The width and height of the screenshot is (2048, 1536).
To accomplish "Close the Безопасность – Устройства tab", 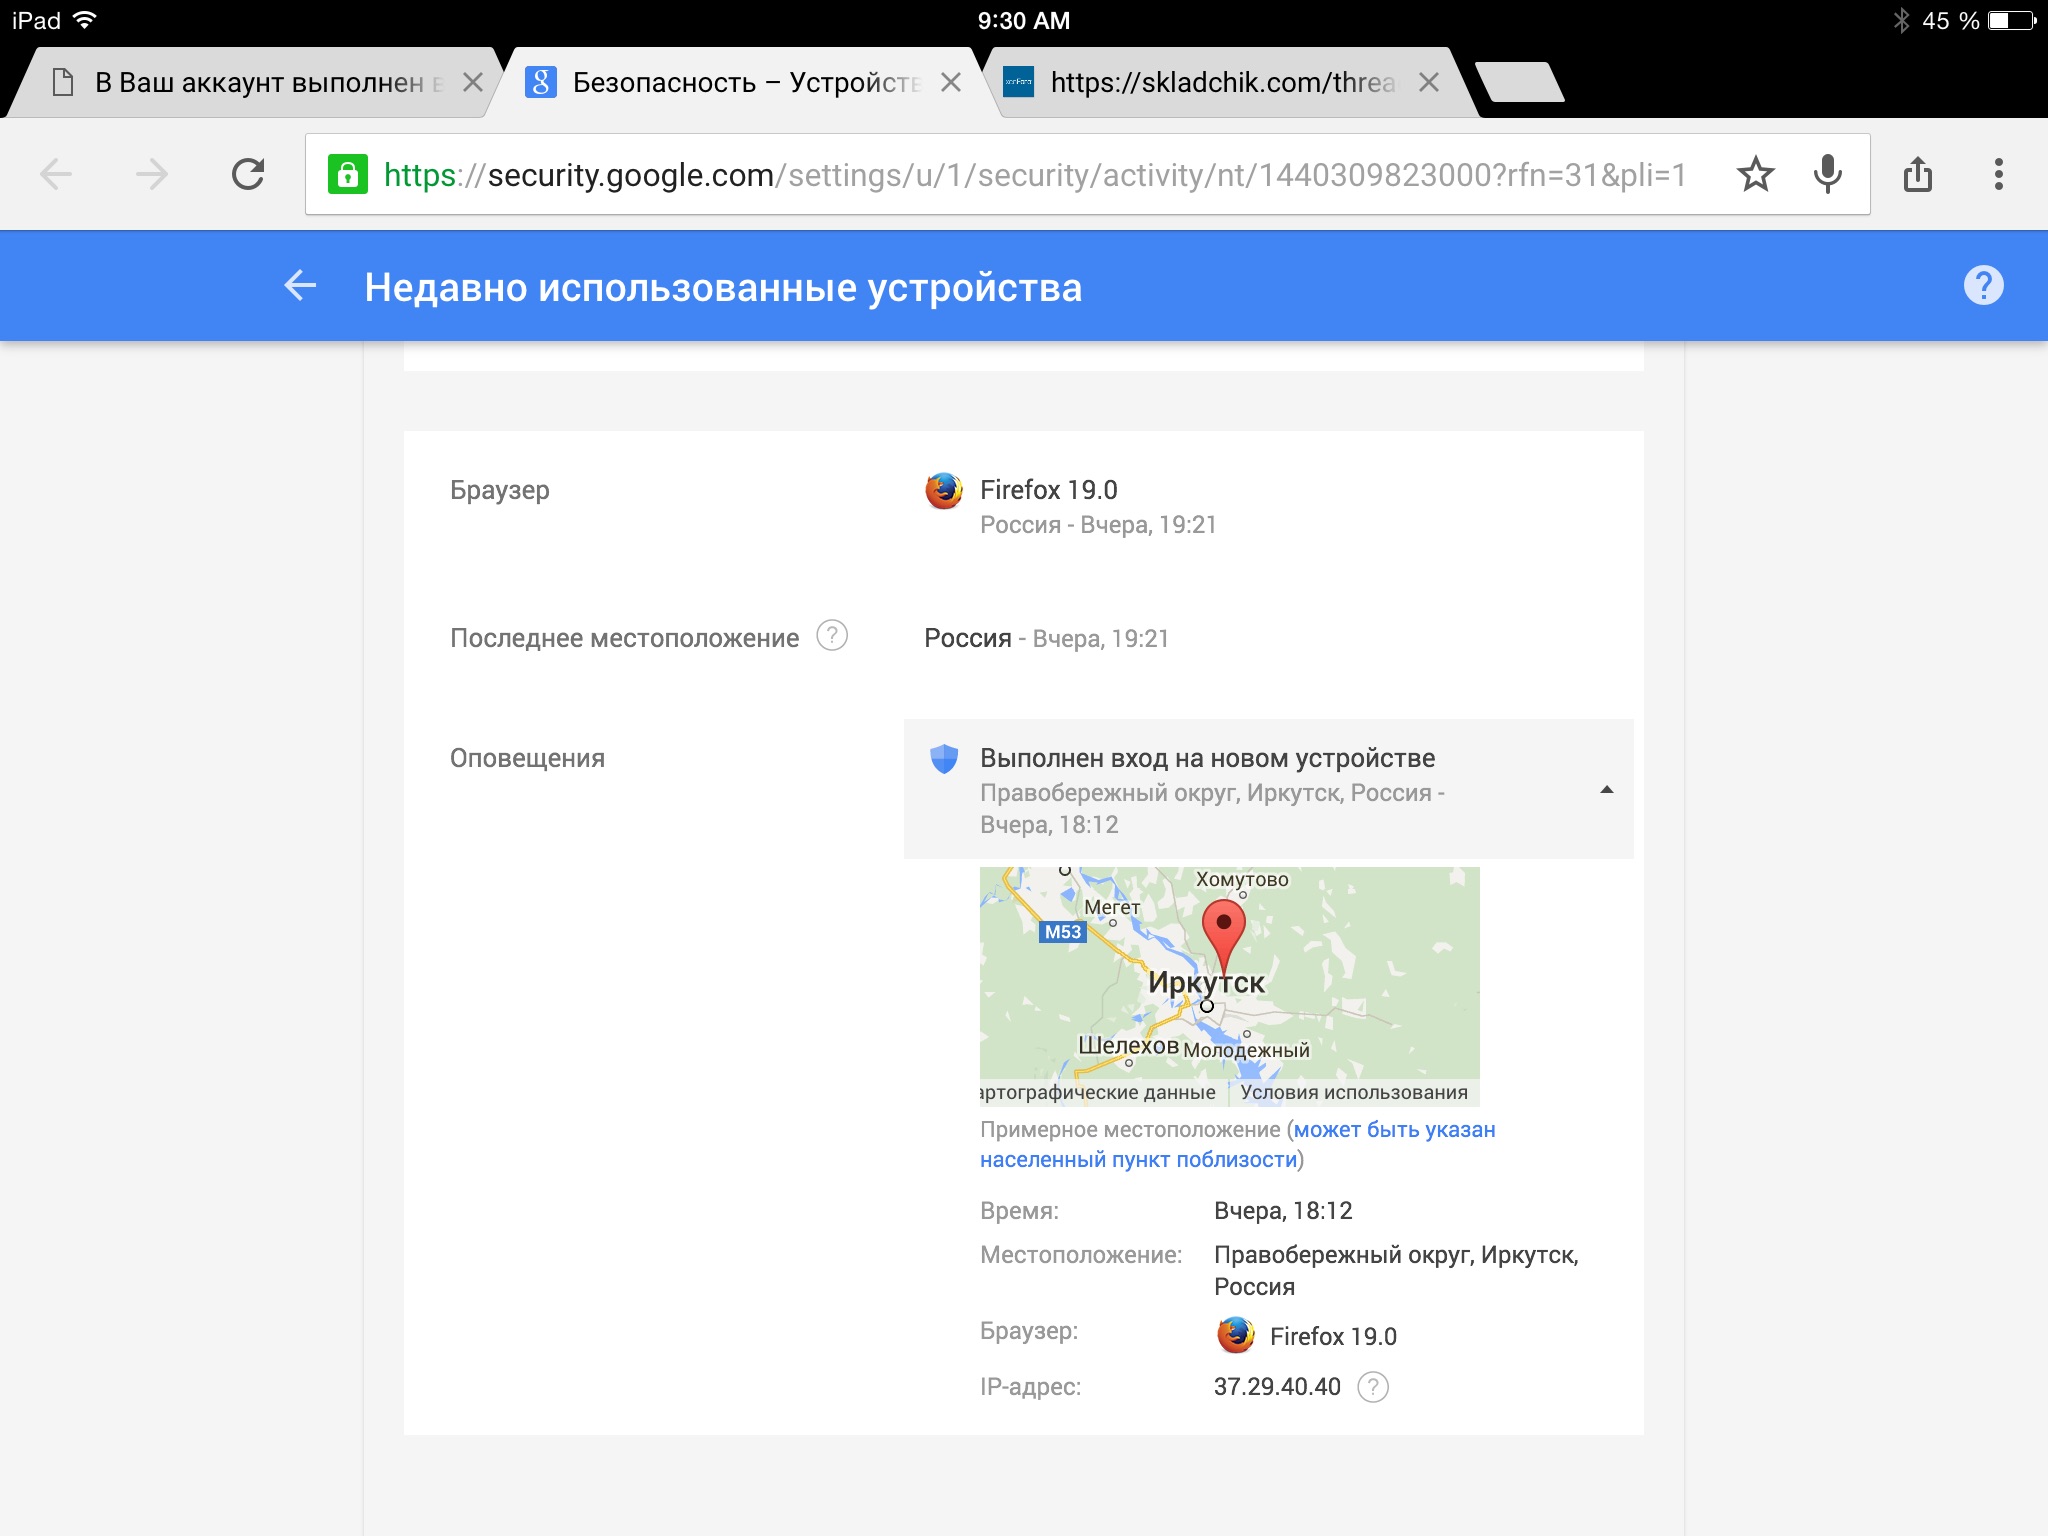I will [x=951, y=83].
